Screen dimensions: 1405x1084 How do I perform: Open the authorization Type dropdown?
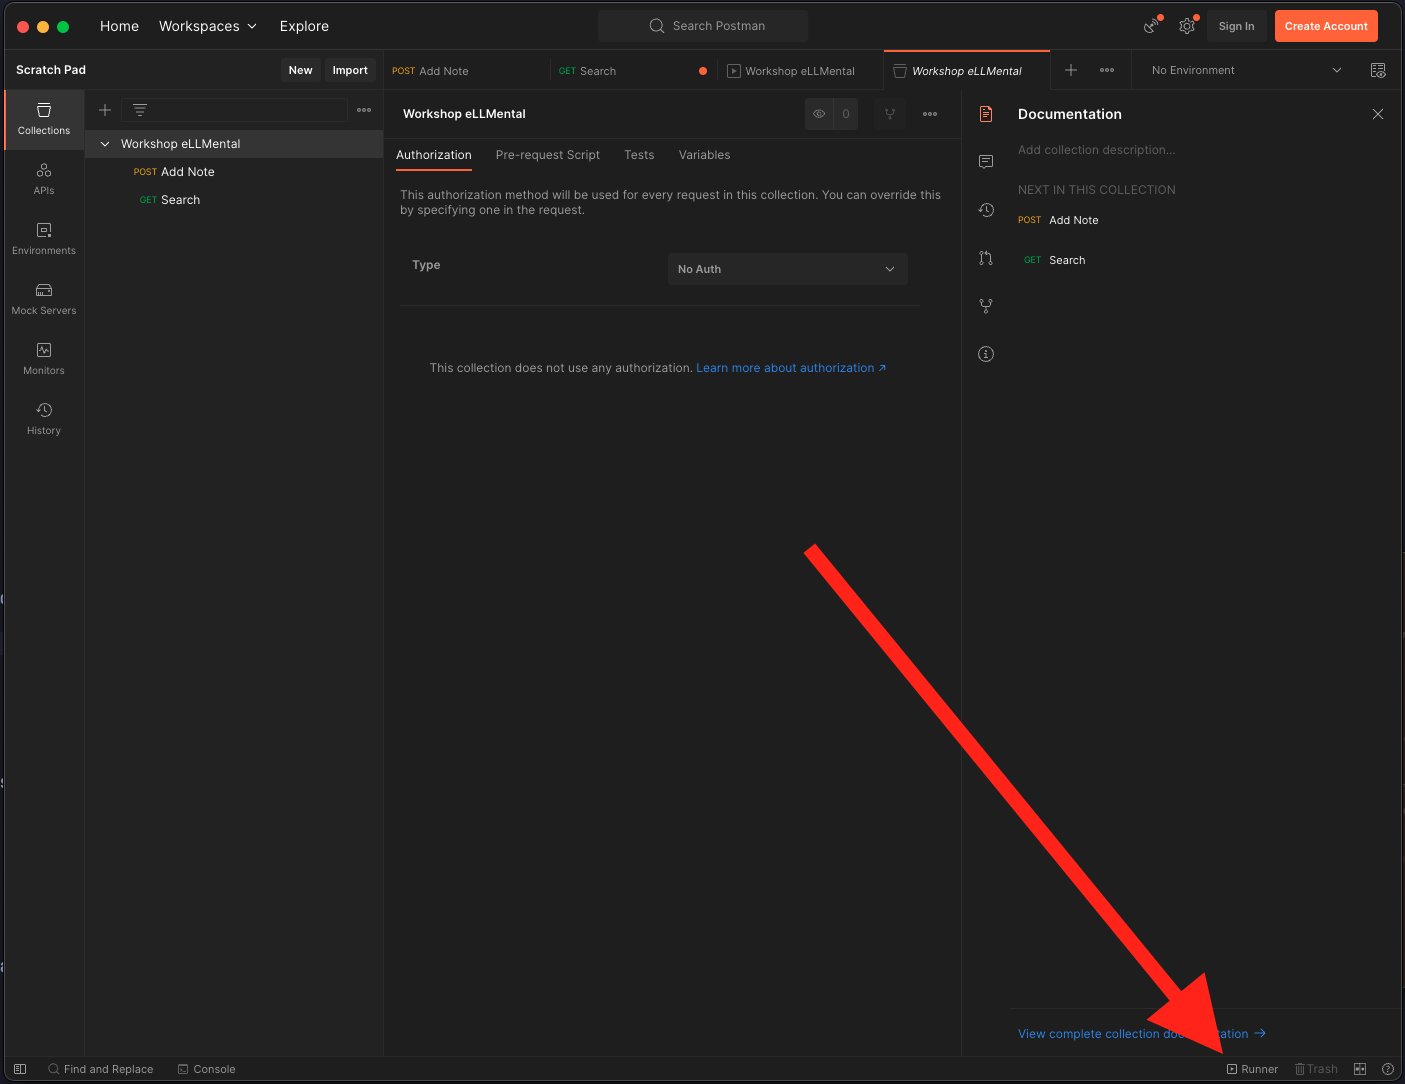[788, 269]
